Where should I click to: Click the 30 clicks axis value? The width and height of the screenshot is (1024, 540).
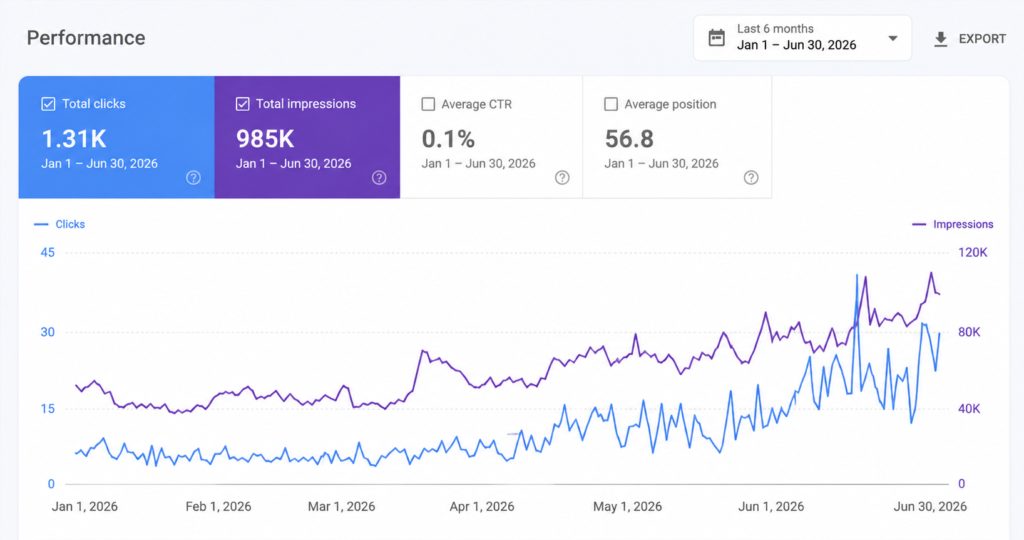[48, 332]
